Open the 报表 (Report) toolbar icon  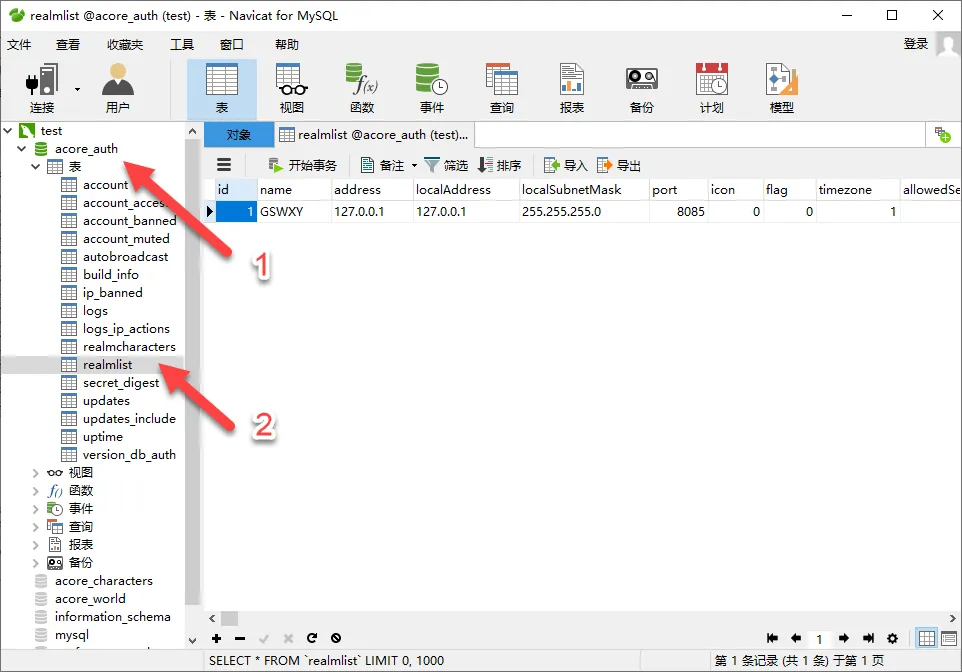point(571,89)
